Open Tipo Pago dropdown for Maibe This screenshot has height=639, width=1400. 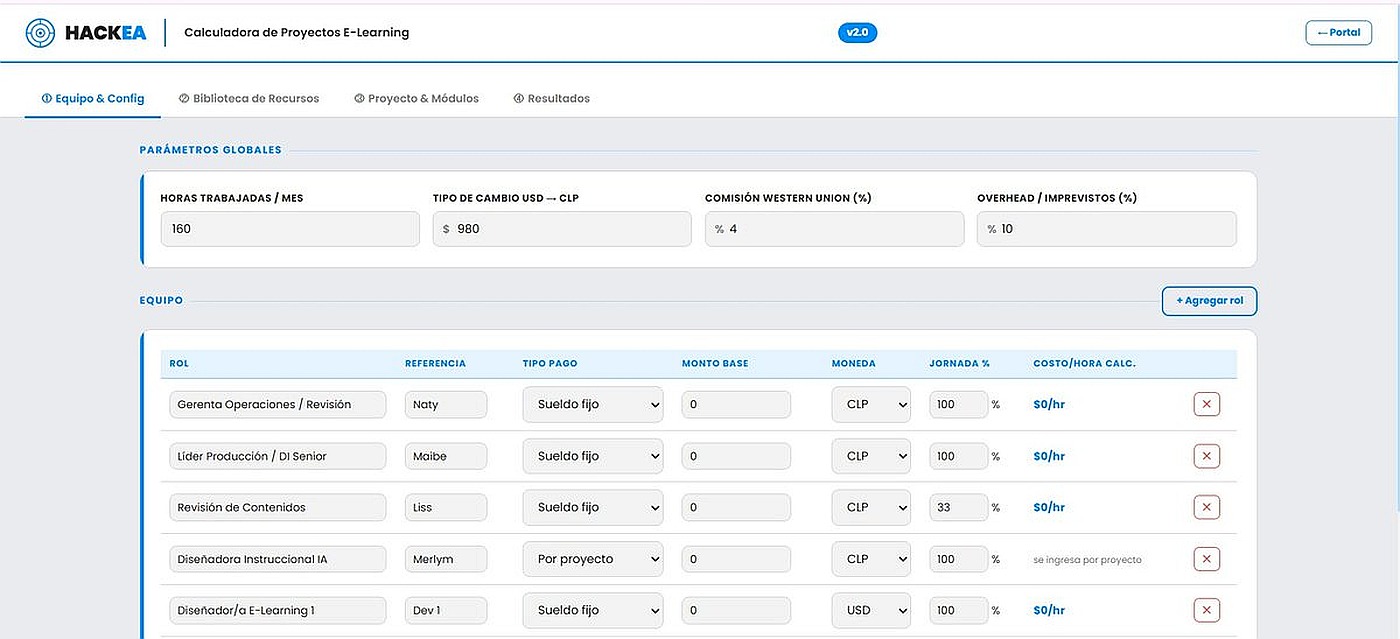[593, 456]
